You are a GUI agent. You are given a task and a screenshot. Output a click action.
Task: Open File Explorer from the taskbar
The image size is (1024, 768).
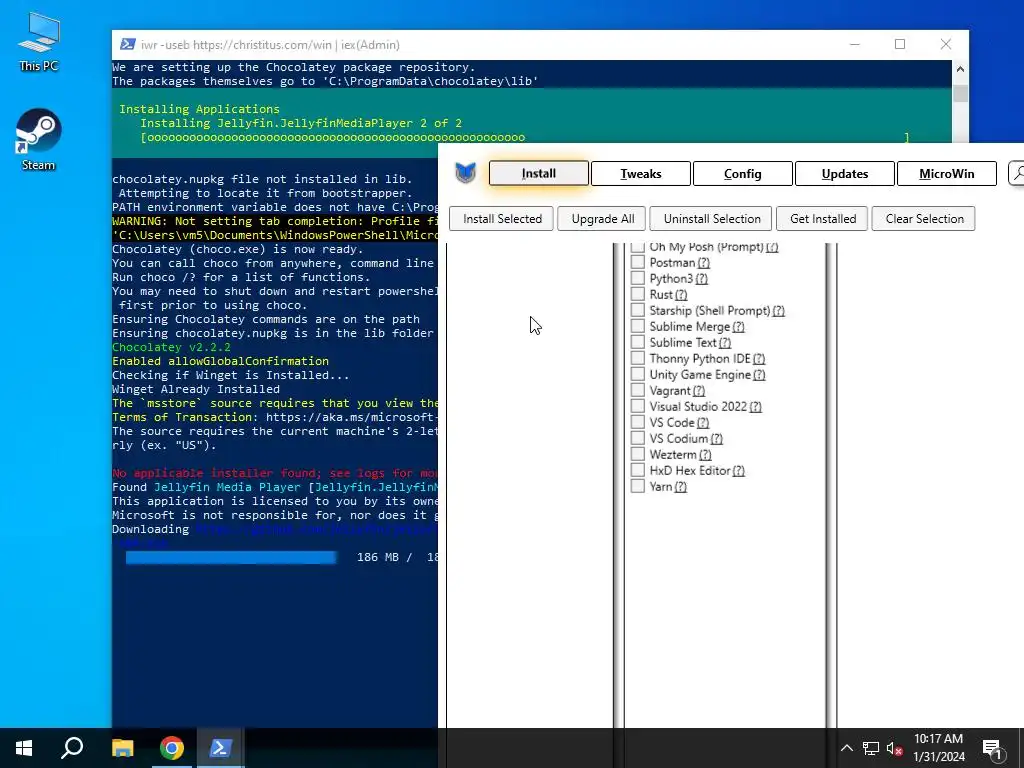pos(122,748)
